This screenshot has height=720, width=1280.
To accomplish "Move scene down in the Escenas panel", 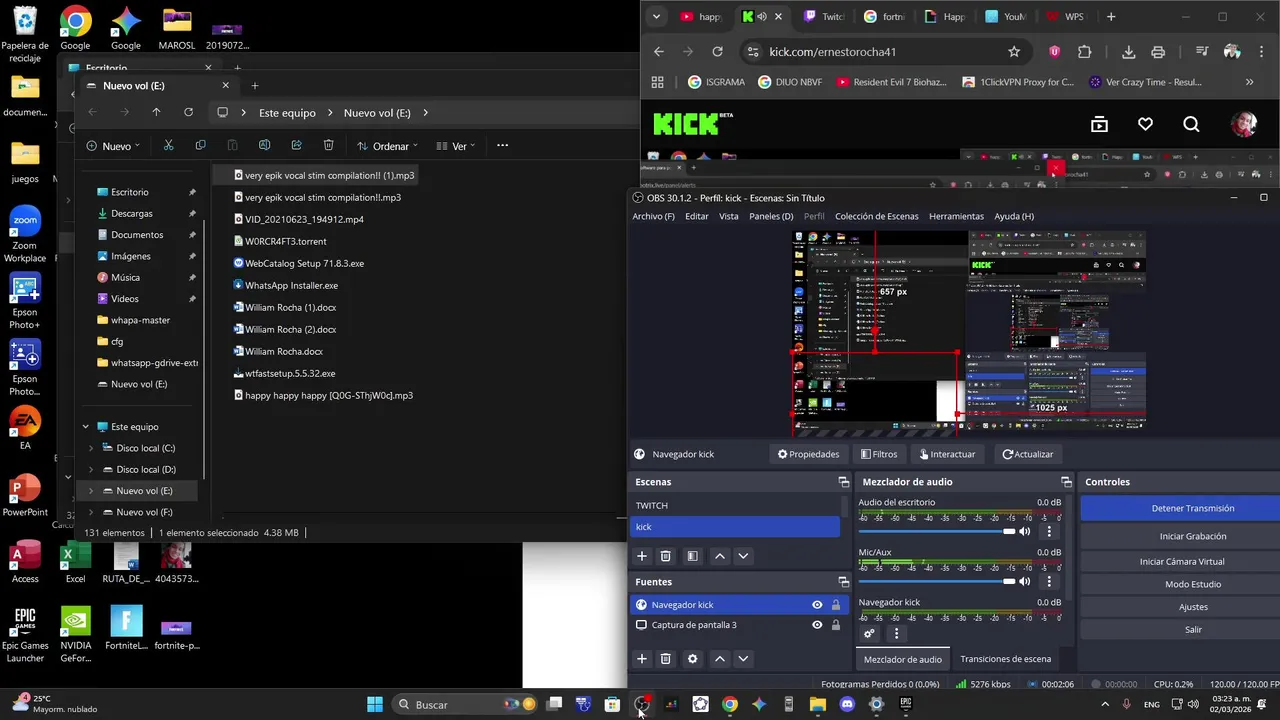I will point(743,556).
